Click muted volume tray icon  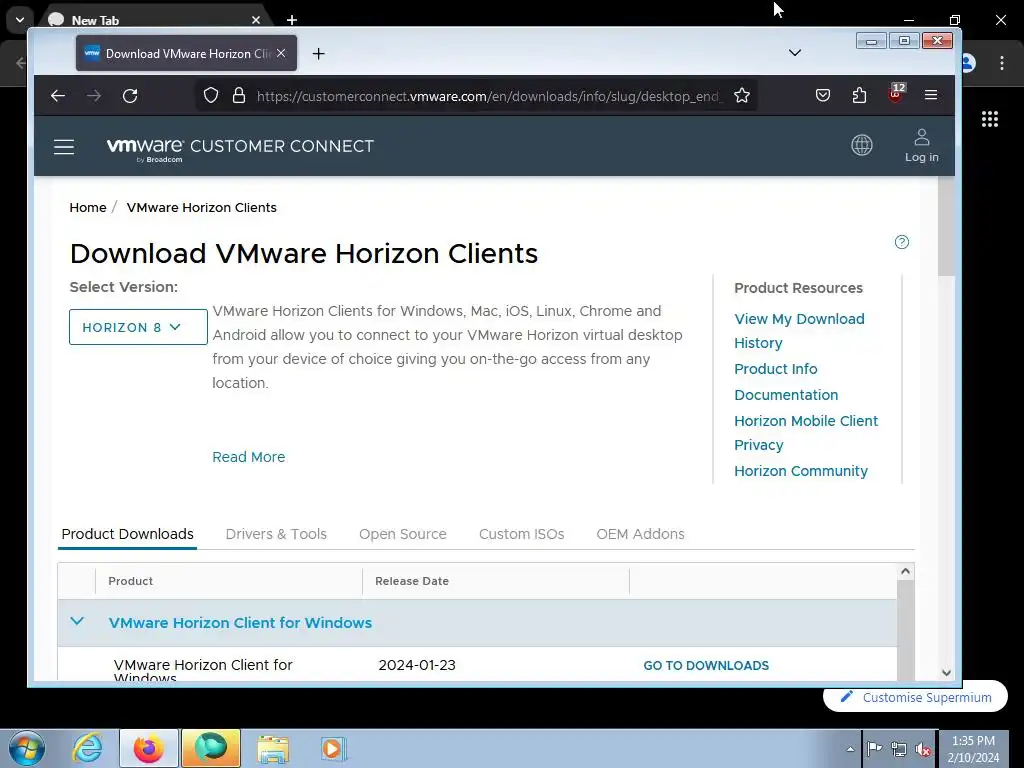click(923, 750)
